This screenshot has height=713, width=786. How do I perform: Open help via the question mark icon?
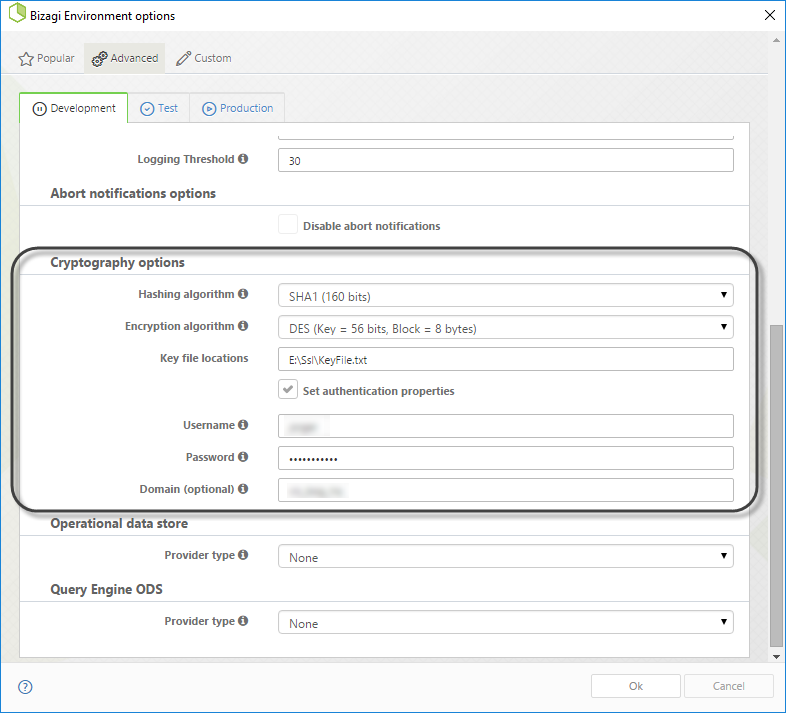click(x=25, y=687)
